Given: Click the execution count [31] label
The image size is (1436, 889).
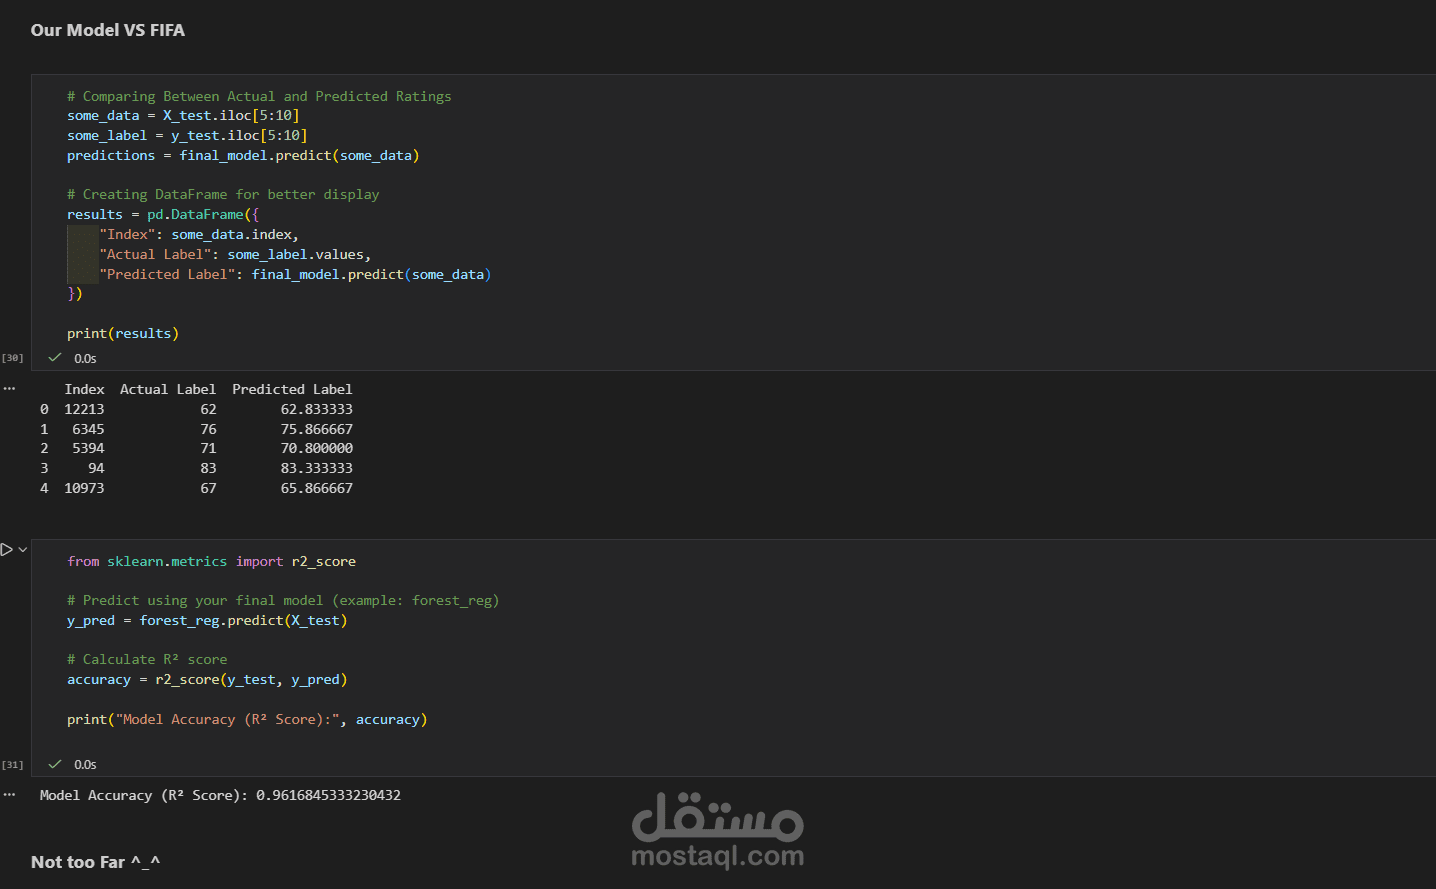Looking at the screenshot, I should pos(12,765).
